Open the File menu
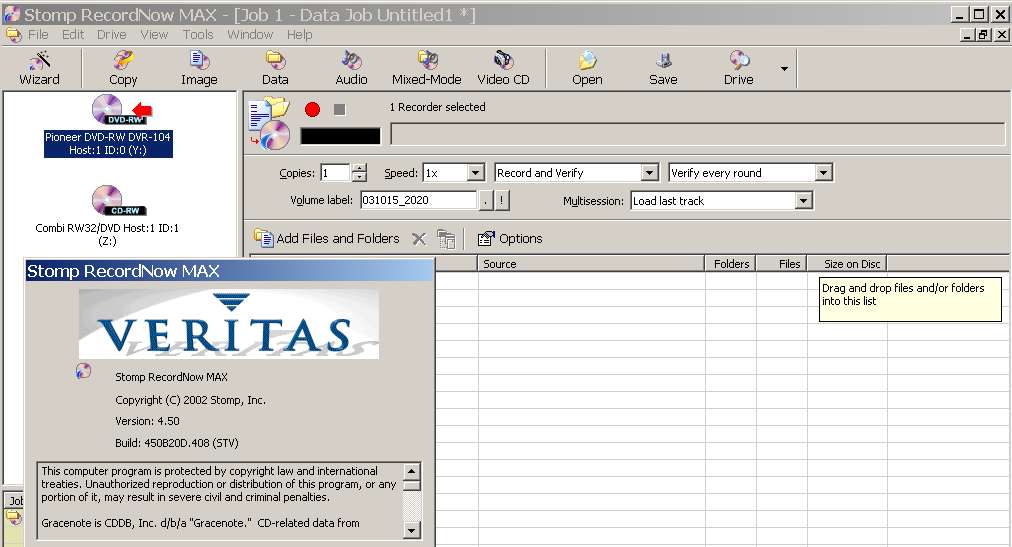The width and height of the screenshot is (1012, 547). 38,34
